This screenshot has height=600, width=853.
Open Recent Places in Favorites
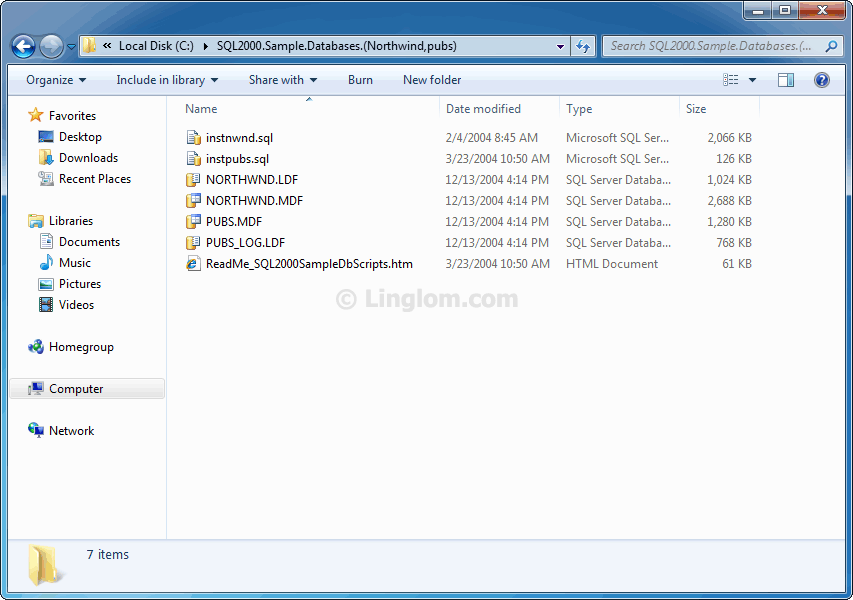pyautogui.click(x=95, y=179)
